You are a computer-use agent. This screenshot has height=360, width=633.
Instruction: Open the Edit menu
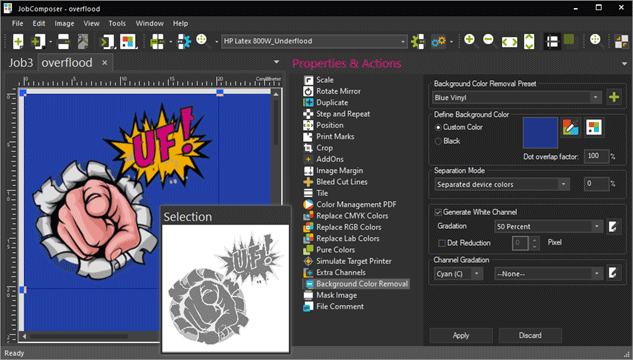pos(39,23)
